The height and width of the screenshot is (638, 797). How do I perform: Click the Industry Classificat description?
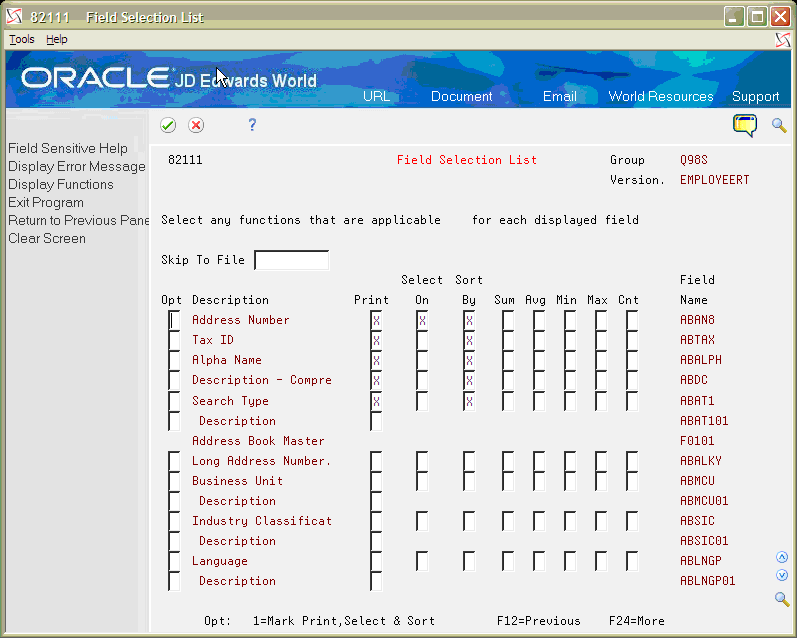click(262, 521)
